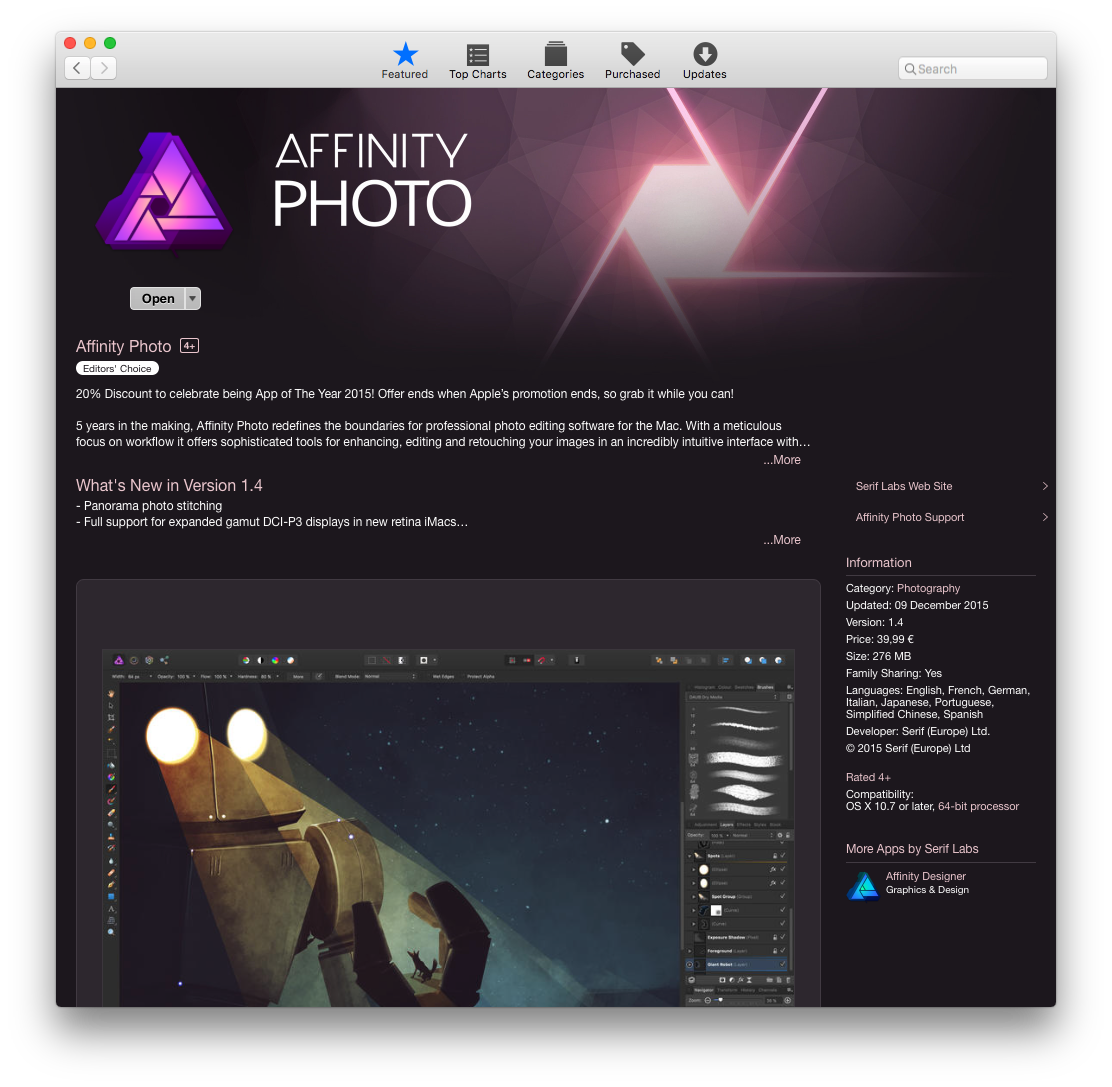
Task: Expand the dropdown arrow beside Open
Action: (193, 299)
